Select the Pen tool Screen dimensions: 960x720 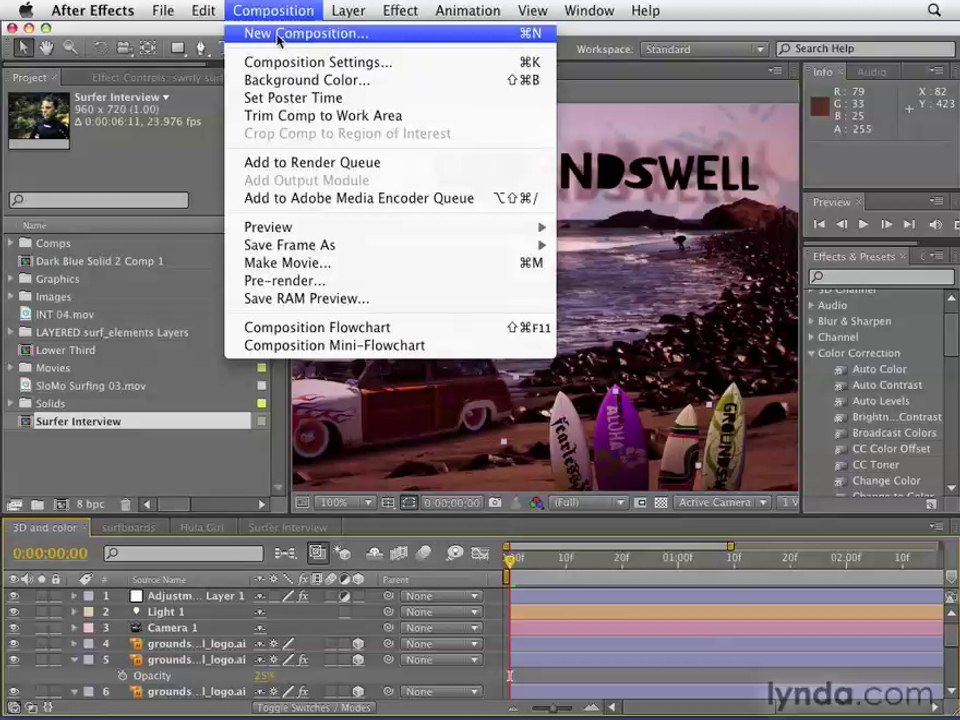(201, 48)
